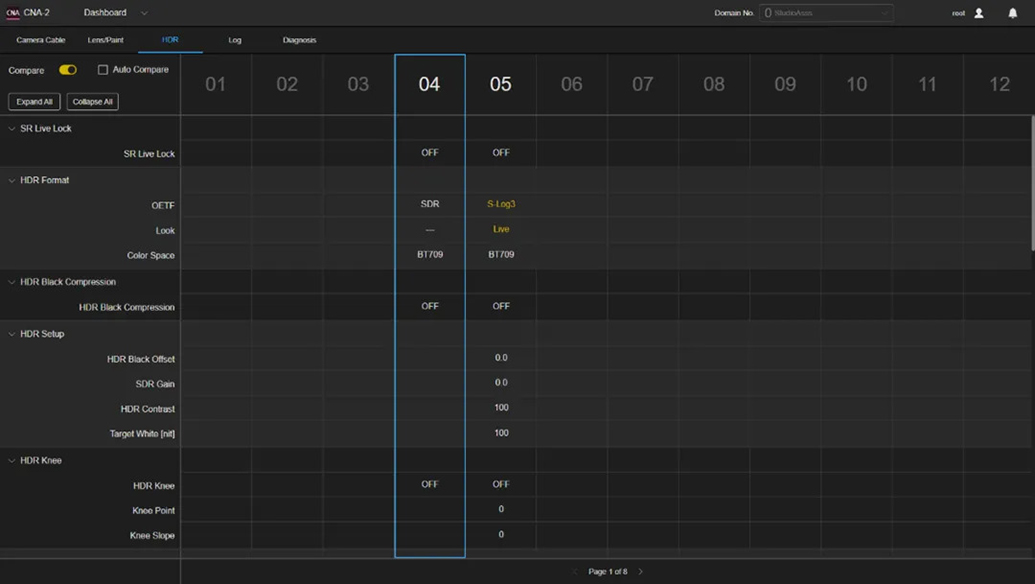
Task: Click camera 04 HDR Knee OFF value
Action: [430, 484]
